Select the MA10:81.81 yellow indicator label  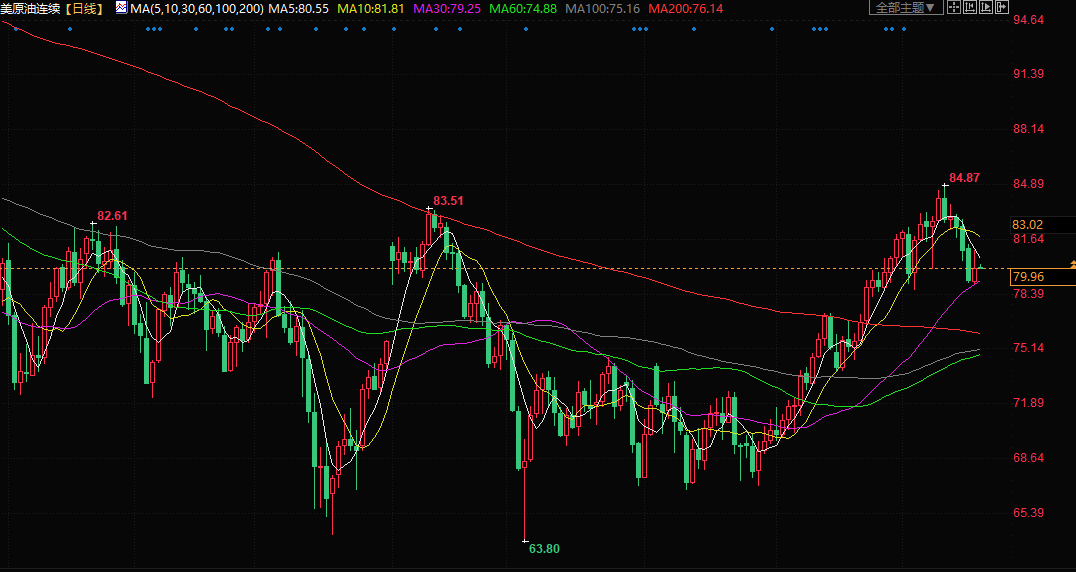pyautogui.click(x=371, y=8)
